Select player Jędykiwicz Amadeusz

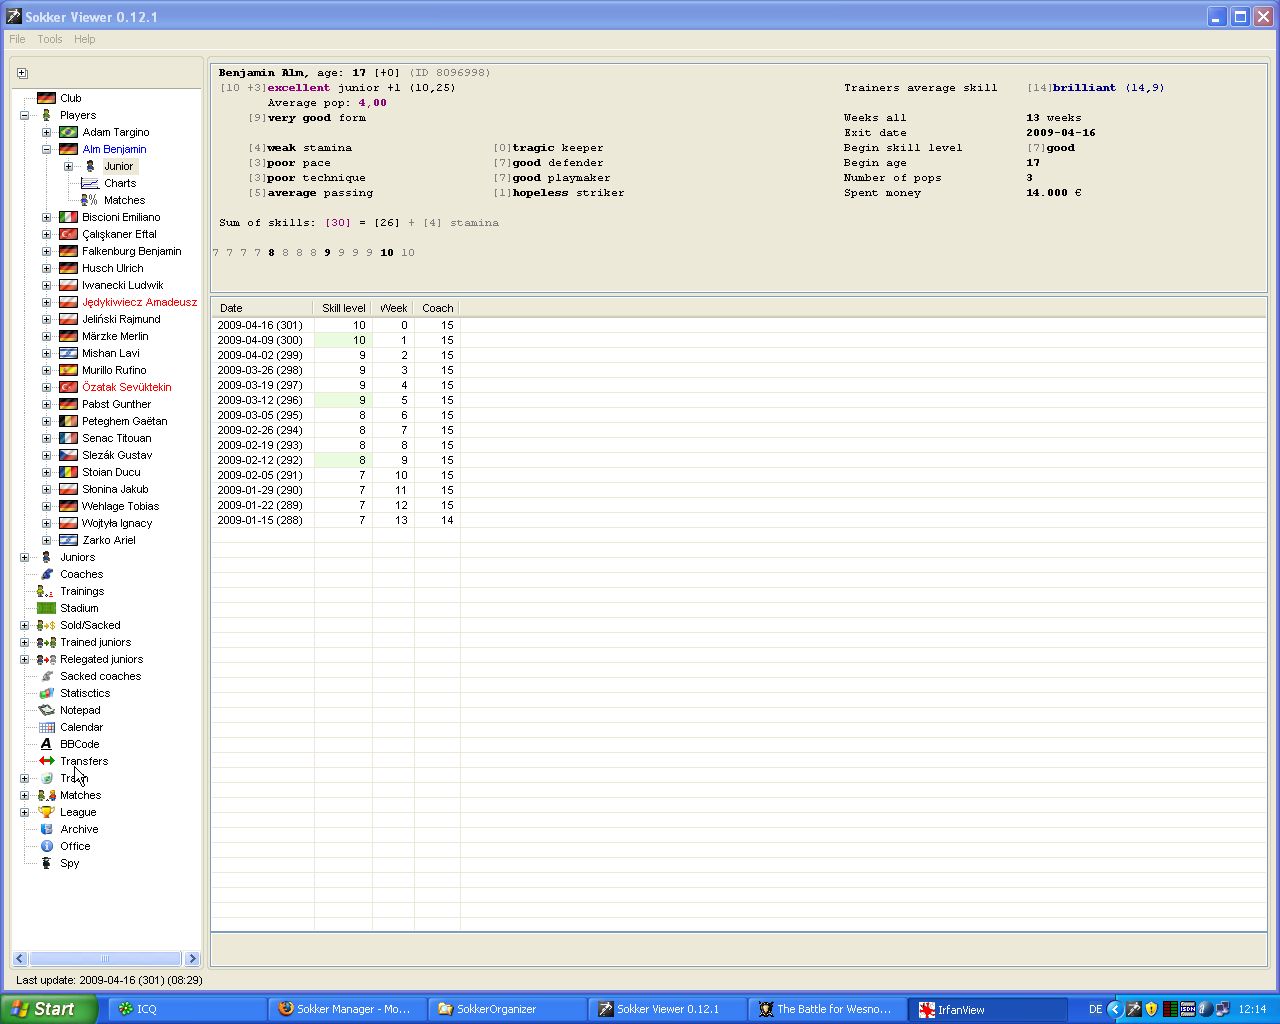(139, 302)
